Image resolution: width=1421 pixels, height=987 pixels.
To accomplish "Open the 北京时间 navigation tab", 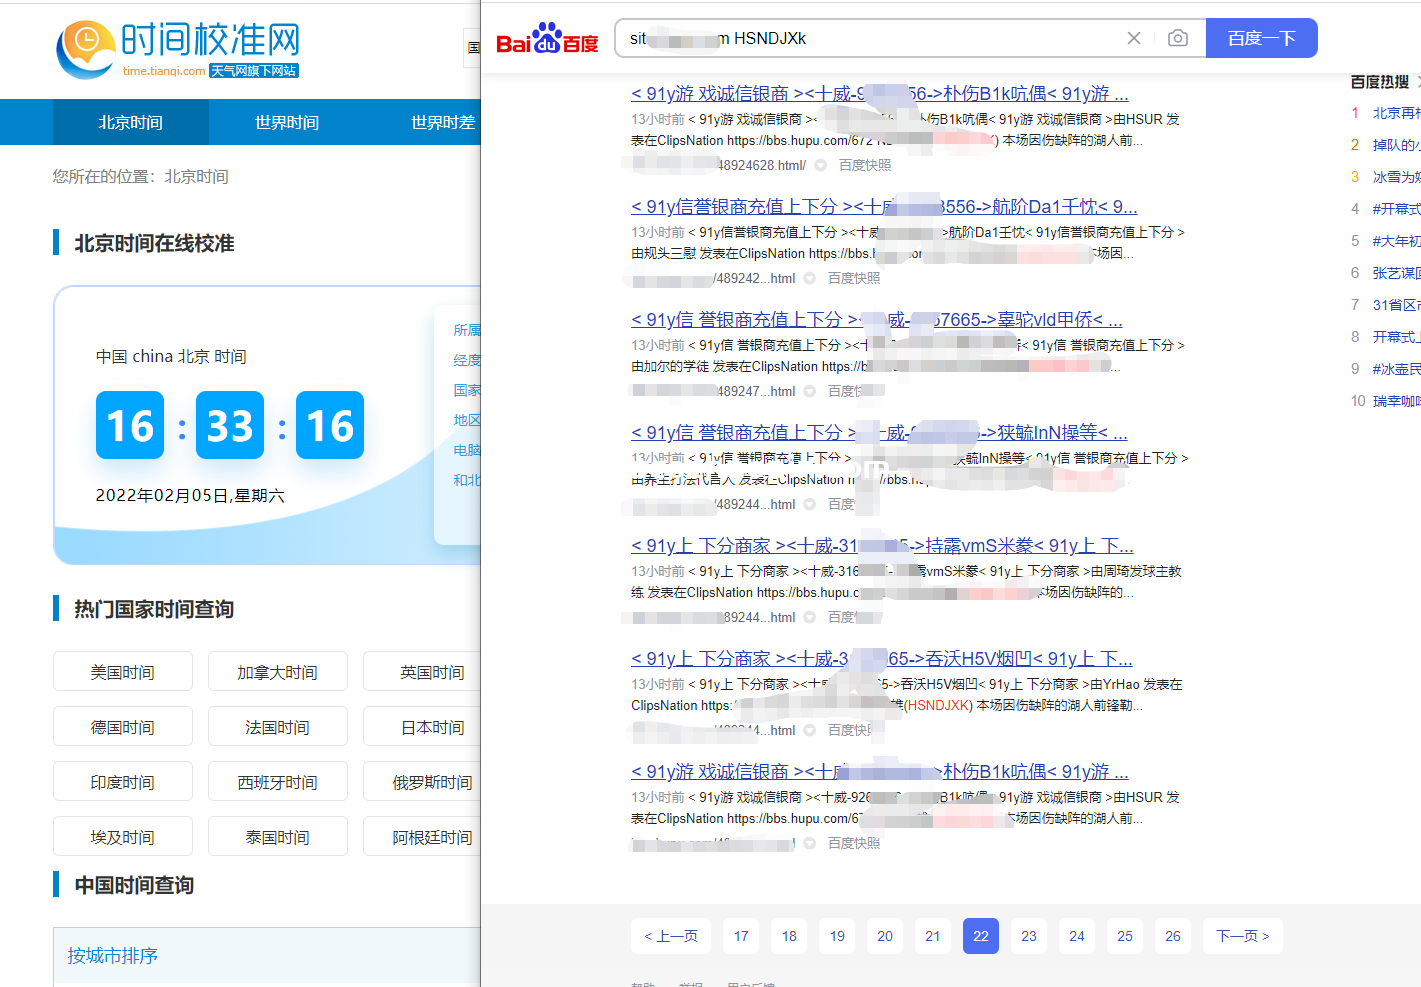I will click(130, 122).
